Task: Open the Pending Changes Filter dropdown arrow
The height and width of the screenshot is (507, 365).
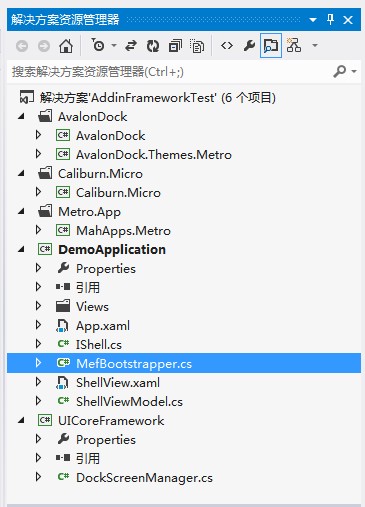Action: coord(114,45)
